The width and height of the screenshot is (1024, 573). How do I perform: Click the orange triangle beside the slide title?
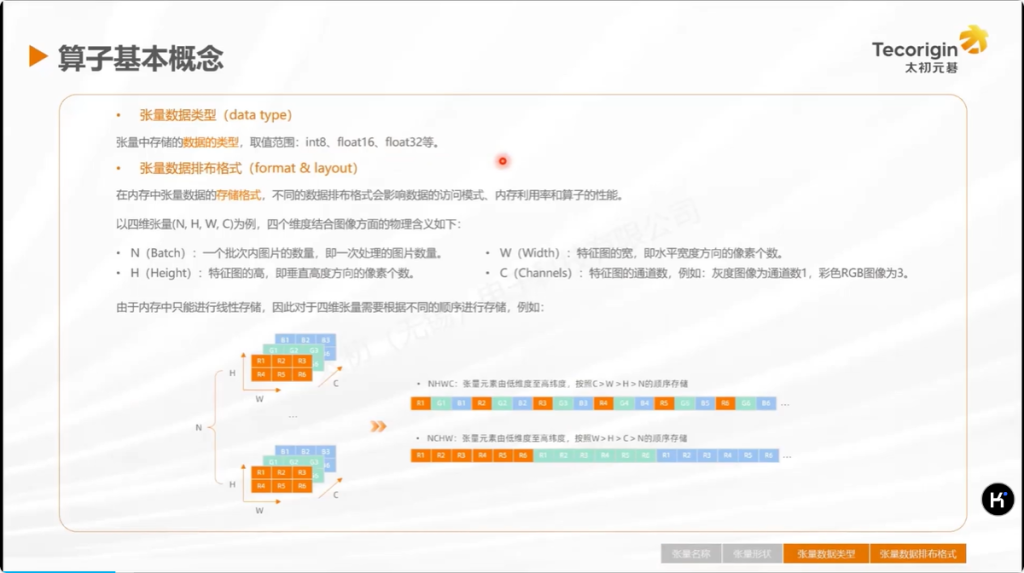[x=38, y=56]
